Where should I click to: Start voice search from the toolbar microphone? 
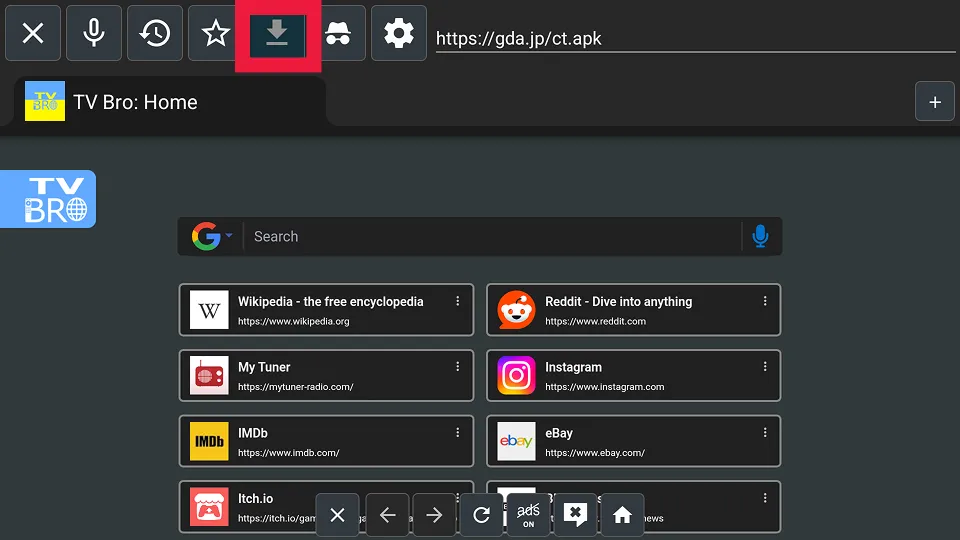94,33
